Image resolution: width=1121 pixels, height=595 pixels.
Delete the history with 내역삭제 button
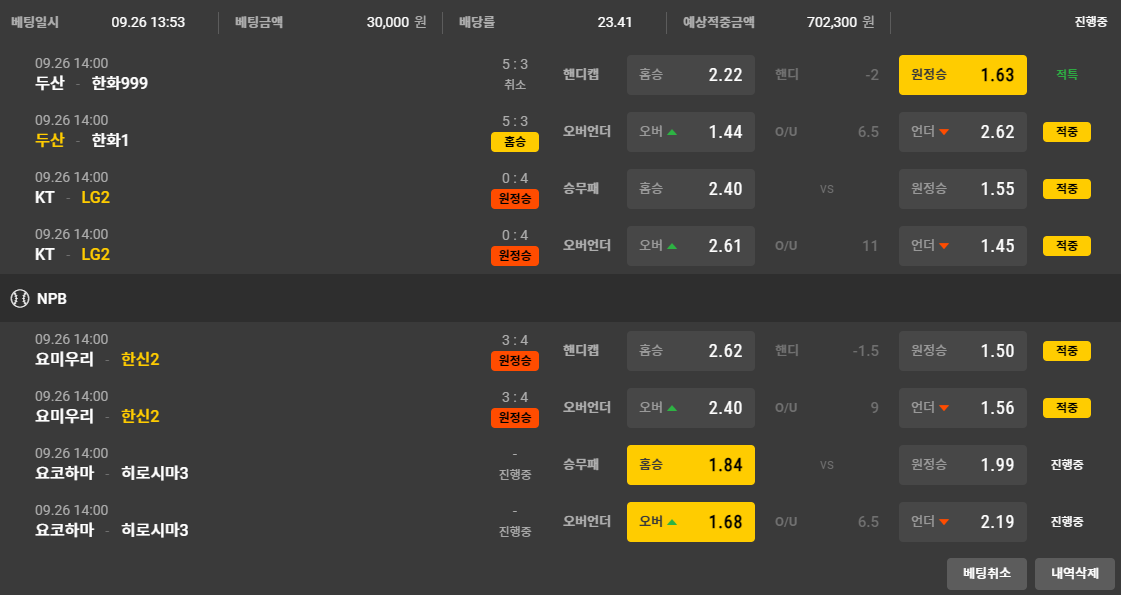(x=1074, y=574)
